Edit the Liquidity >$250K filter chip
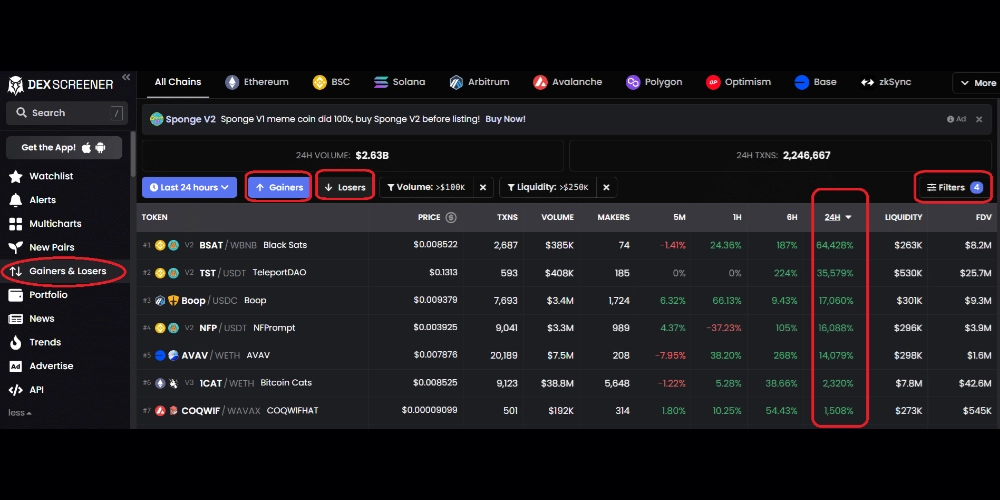This screenshot has width=1000, height=500. tap(548, 188)
